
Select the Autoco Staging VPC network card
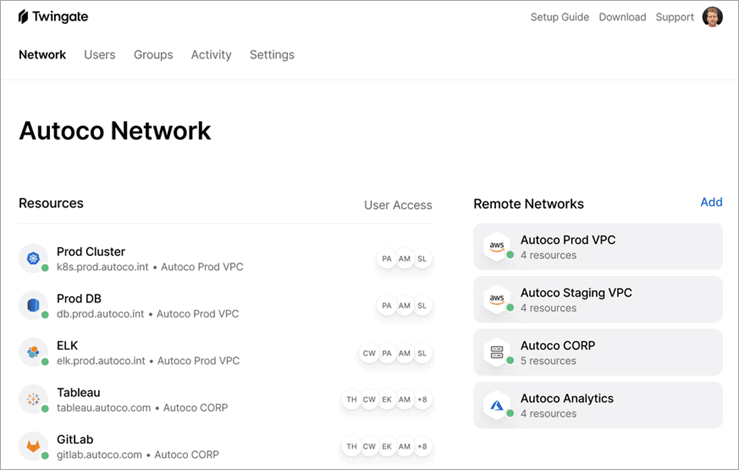tap(598, 300)
